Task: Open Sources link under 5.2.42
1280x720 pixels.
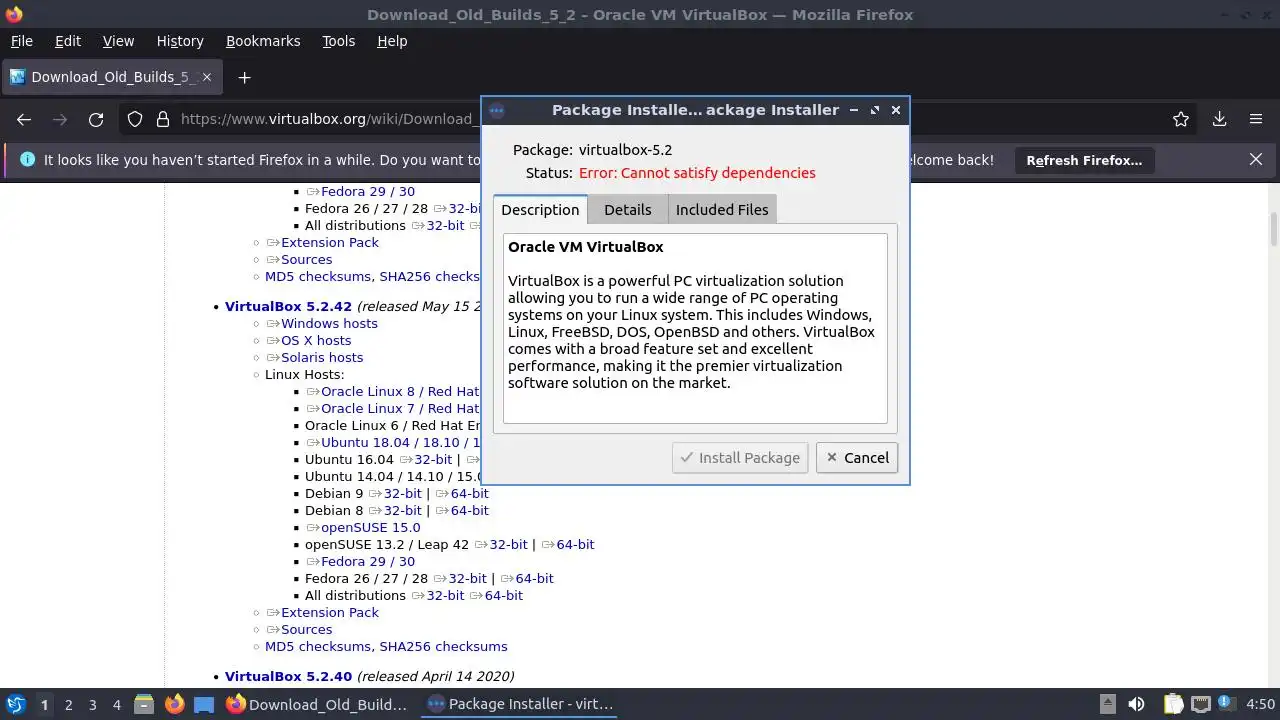Action: point(306,629)
